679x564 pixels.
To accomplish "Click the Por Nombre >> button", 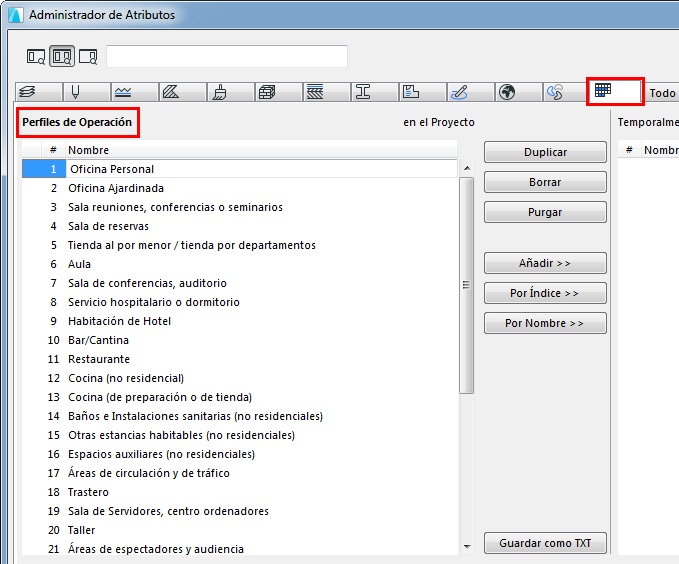I will click(545, 323).
